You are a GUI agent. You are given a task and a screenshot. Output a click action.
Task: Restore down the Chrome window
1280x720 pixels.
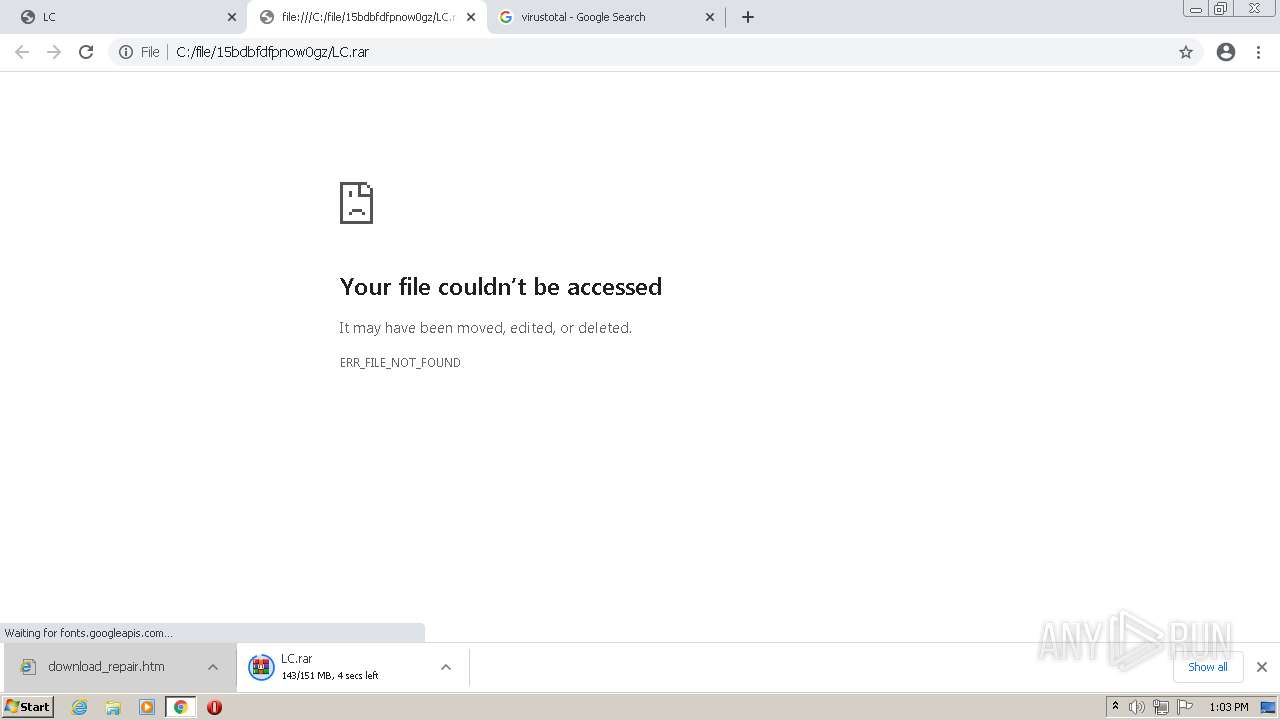(1221, 9)
